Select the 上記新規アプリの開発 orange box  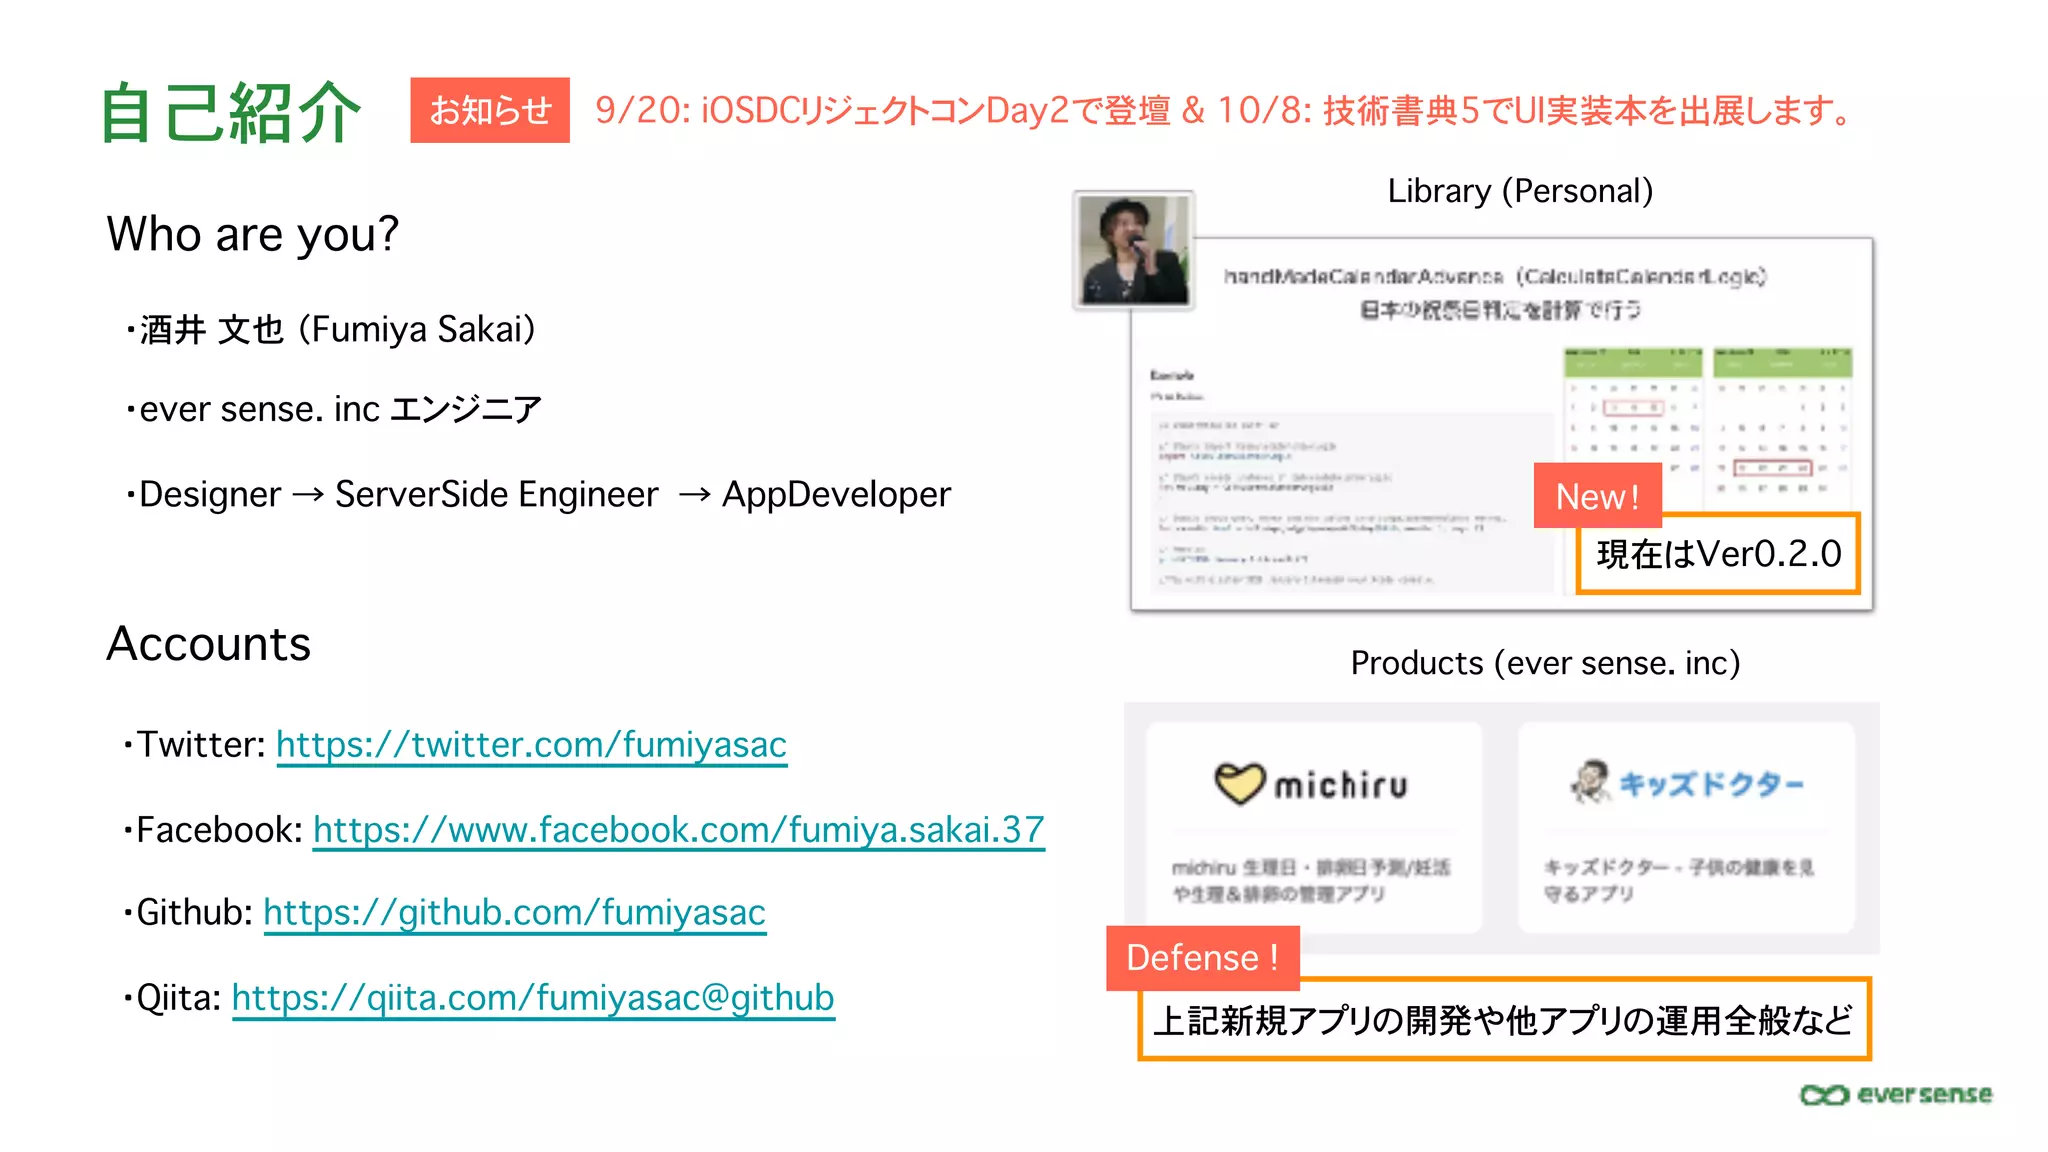click(1503, 1020)
